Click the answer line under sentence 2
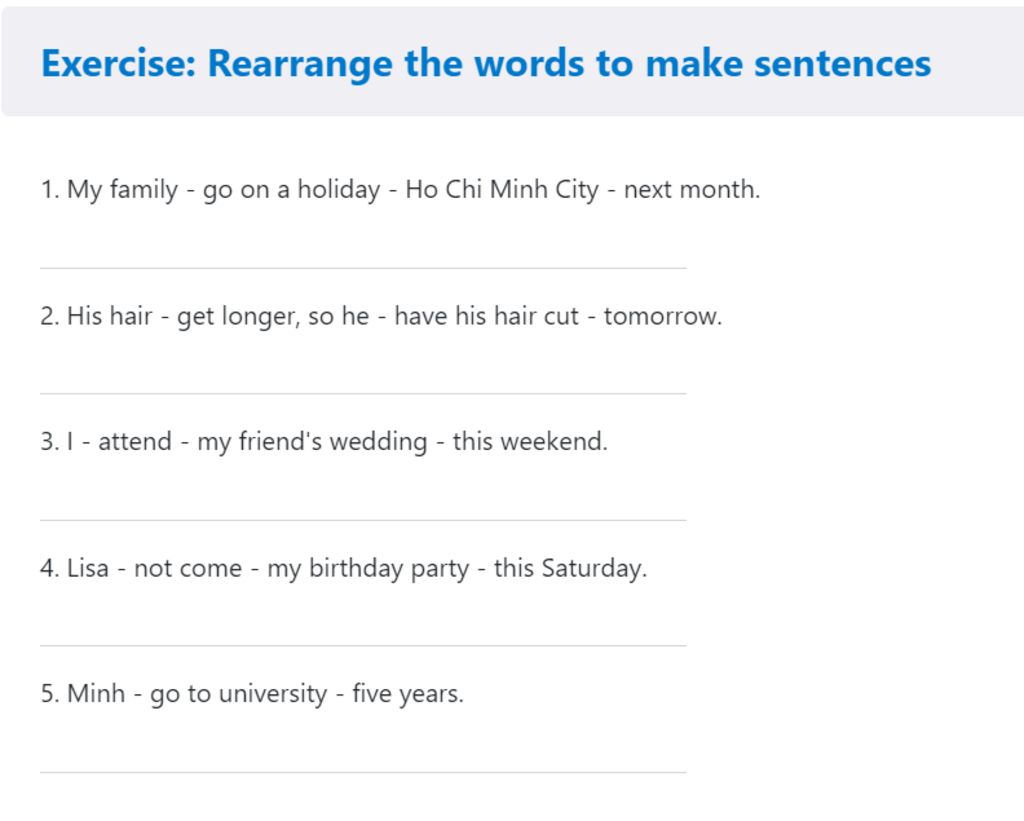Viewport: 1024px width, 821px height. point(363,393)
